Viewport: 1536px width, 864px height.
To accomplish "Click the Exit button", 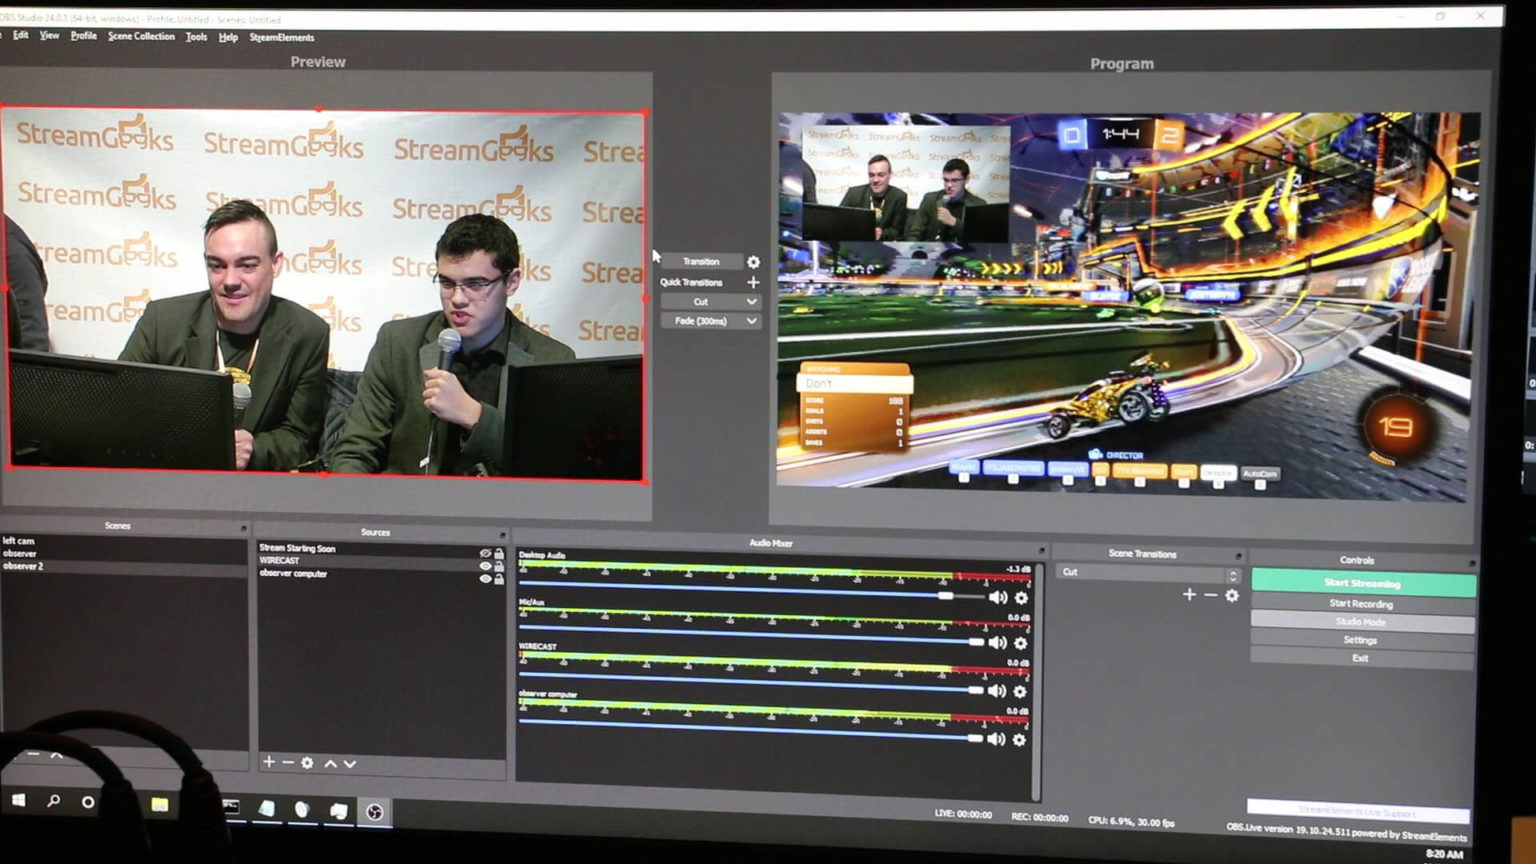I will [1361, 658].
